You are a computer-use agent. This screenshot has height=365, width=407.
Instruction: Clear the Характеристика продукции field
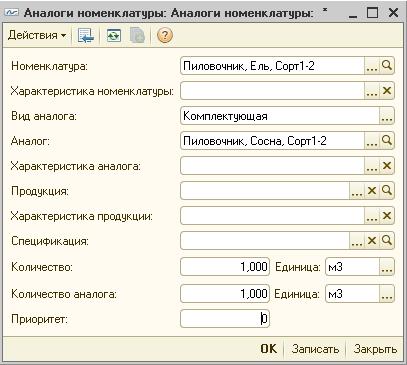pos(387,216)
